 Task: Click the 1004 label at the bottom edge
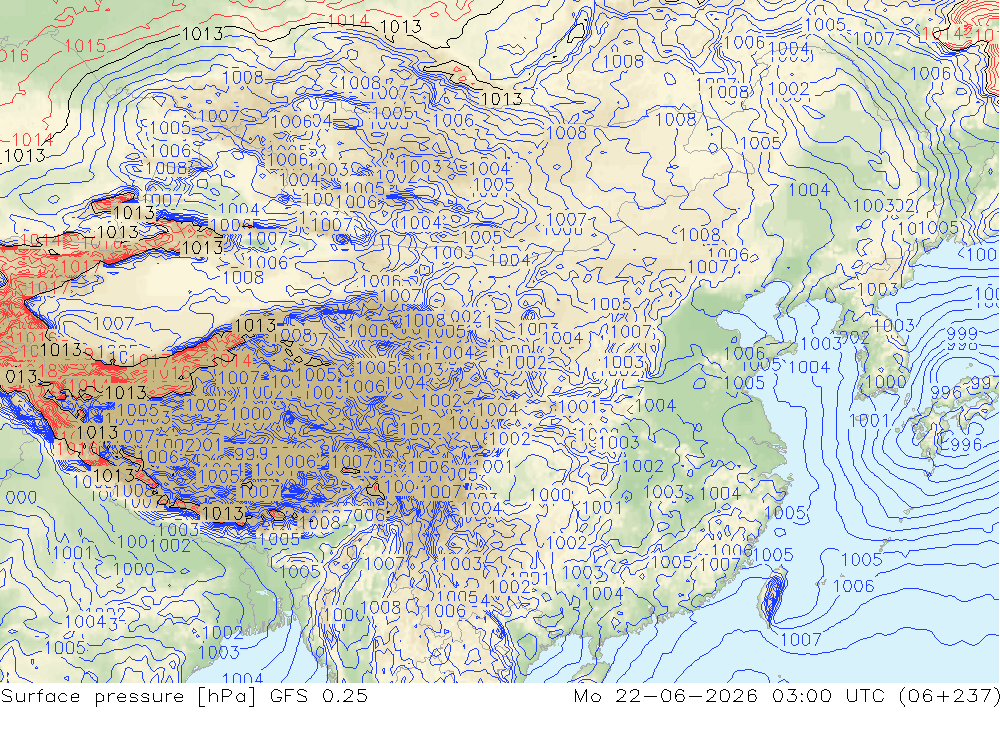pyautogui.click(x=243, y=677)
